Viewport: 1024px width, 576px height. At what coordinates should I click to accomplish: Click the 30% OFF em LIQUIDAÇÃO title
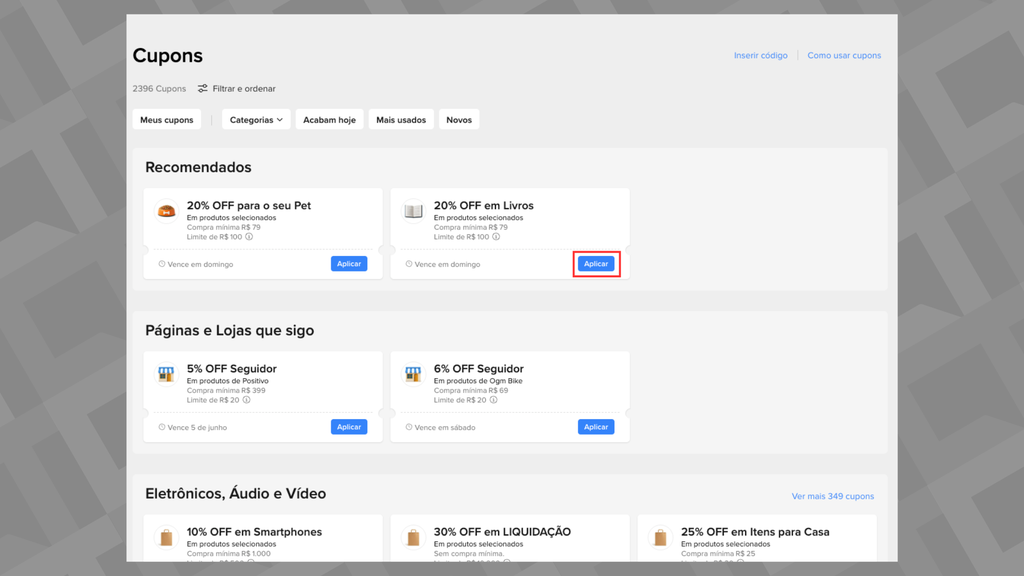pos(502,532)
